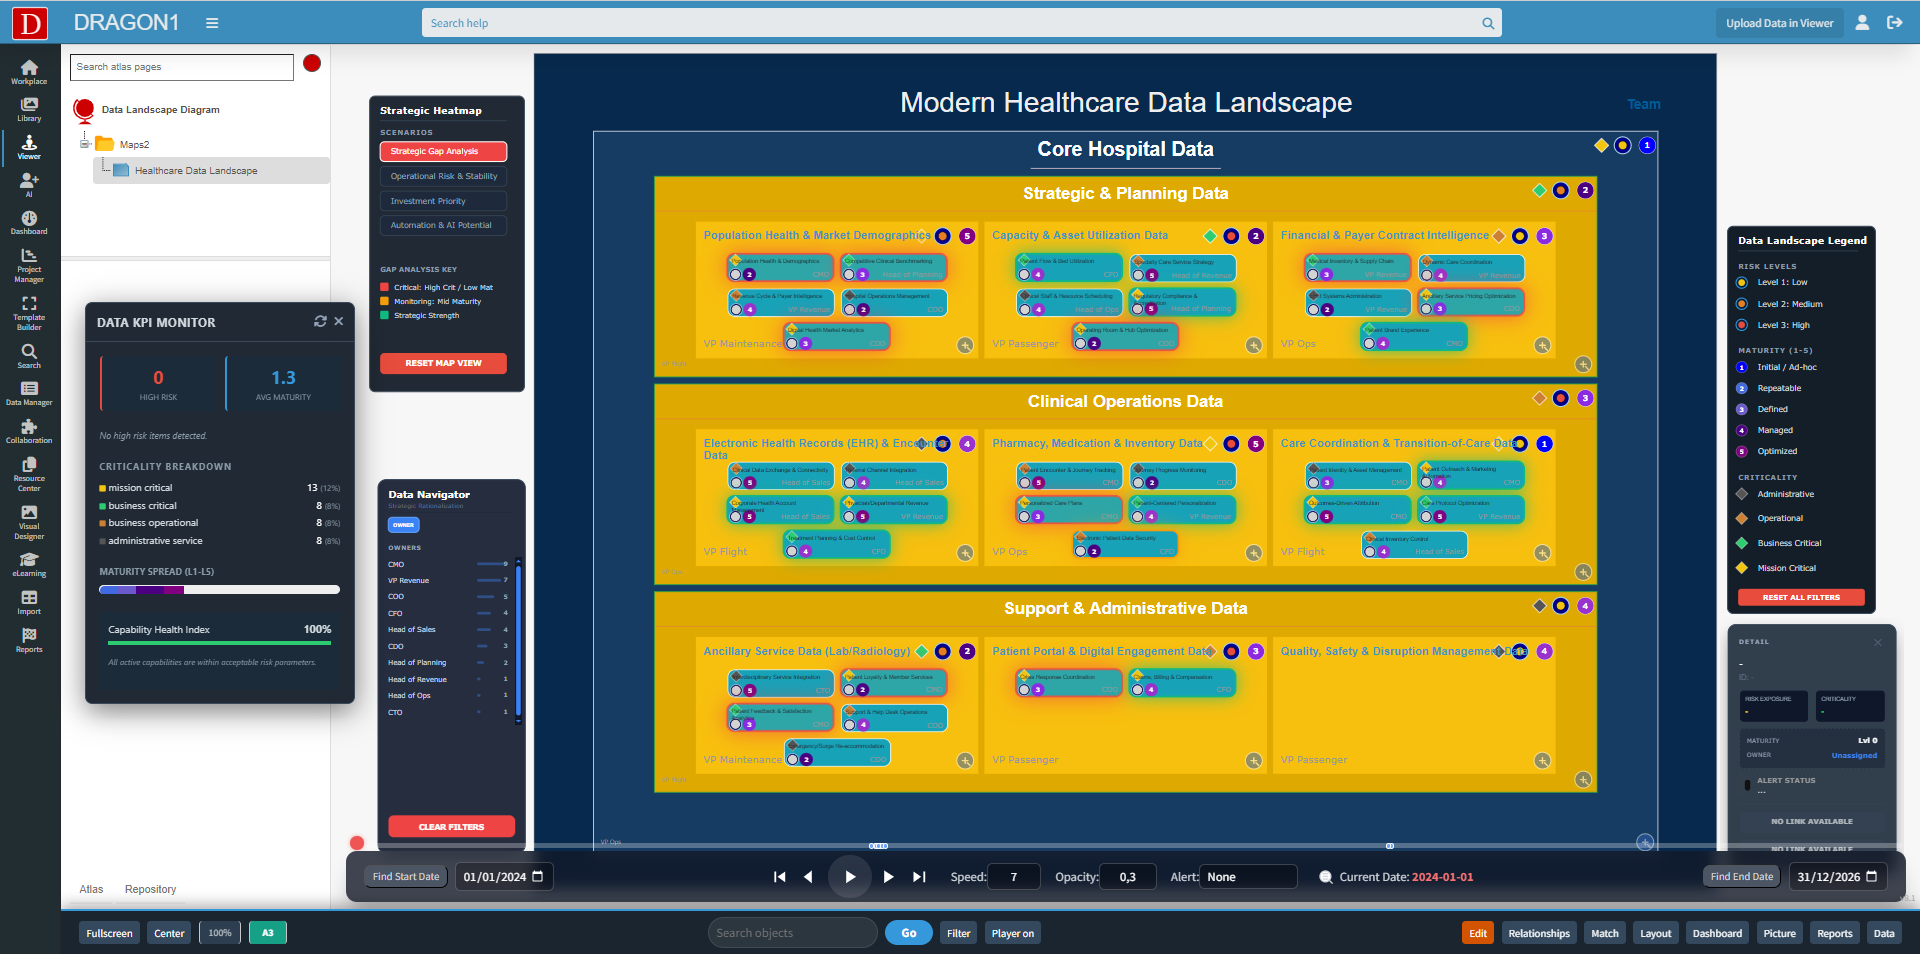Open the Alert dropdown set to None

click(x=1247, y=877)
